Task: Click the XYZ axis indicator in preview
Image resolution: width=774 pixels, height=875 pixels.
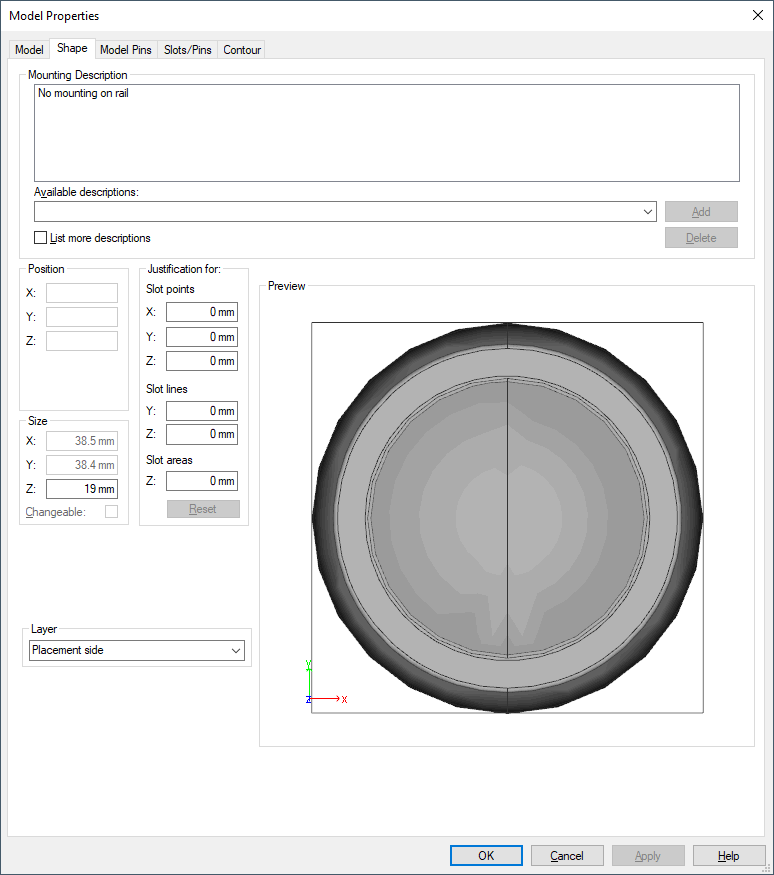Action: click(x=323, y=686)
